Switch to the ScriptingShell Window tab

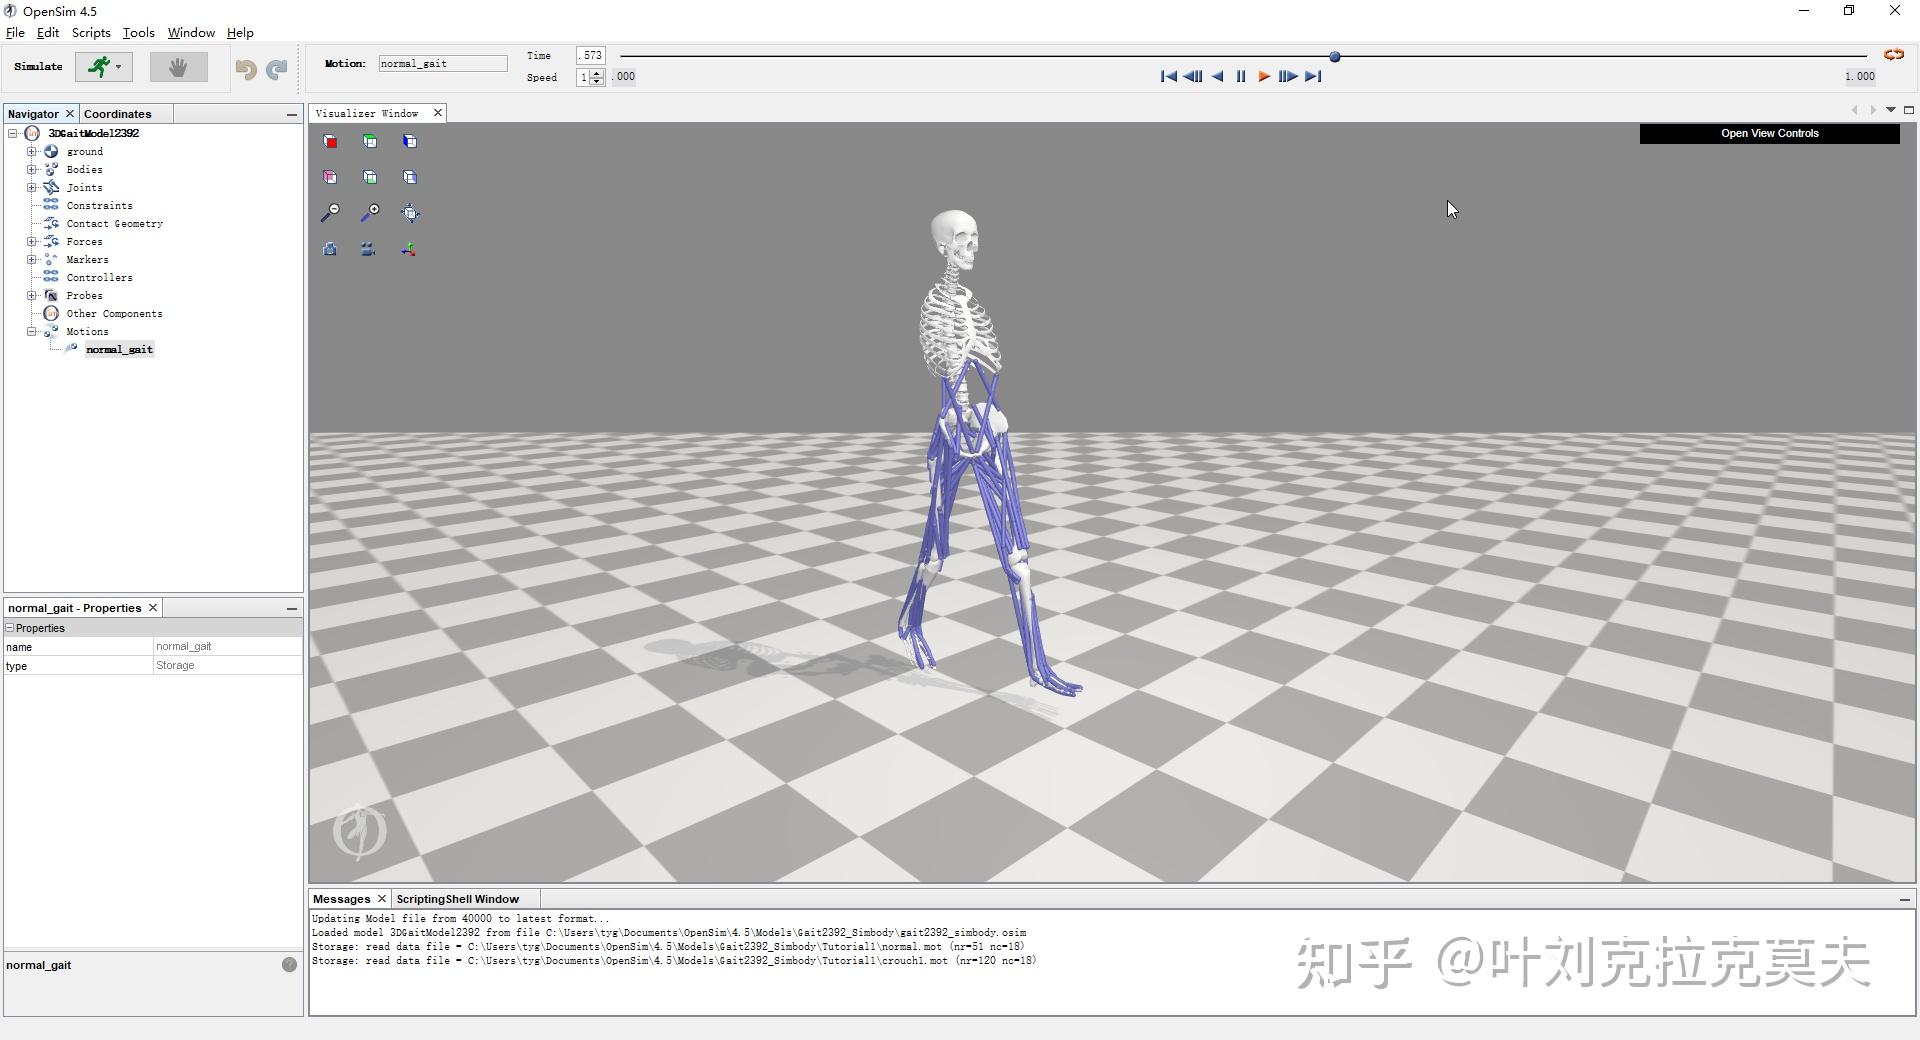coord(459,898)
